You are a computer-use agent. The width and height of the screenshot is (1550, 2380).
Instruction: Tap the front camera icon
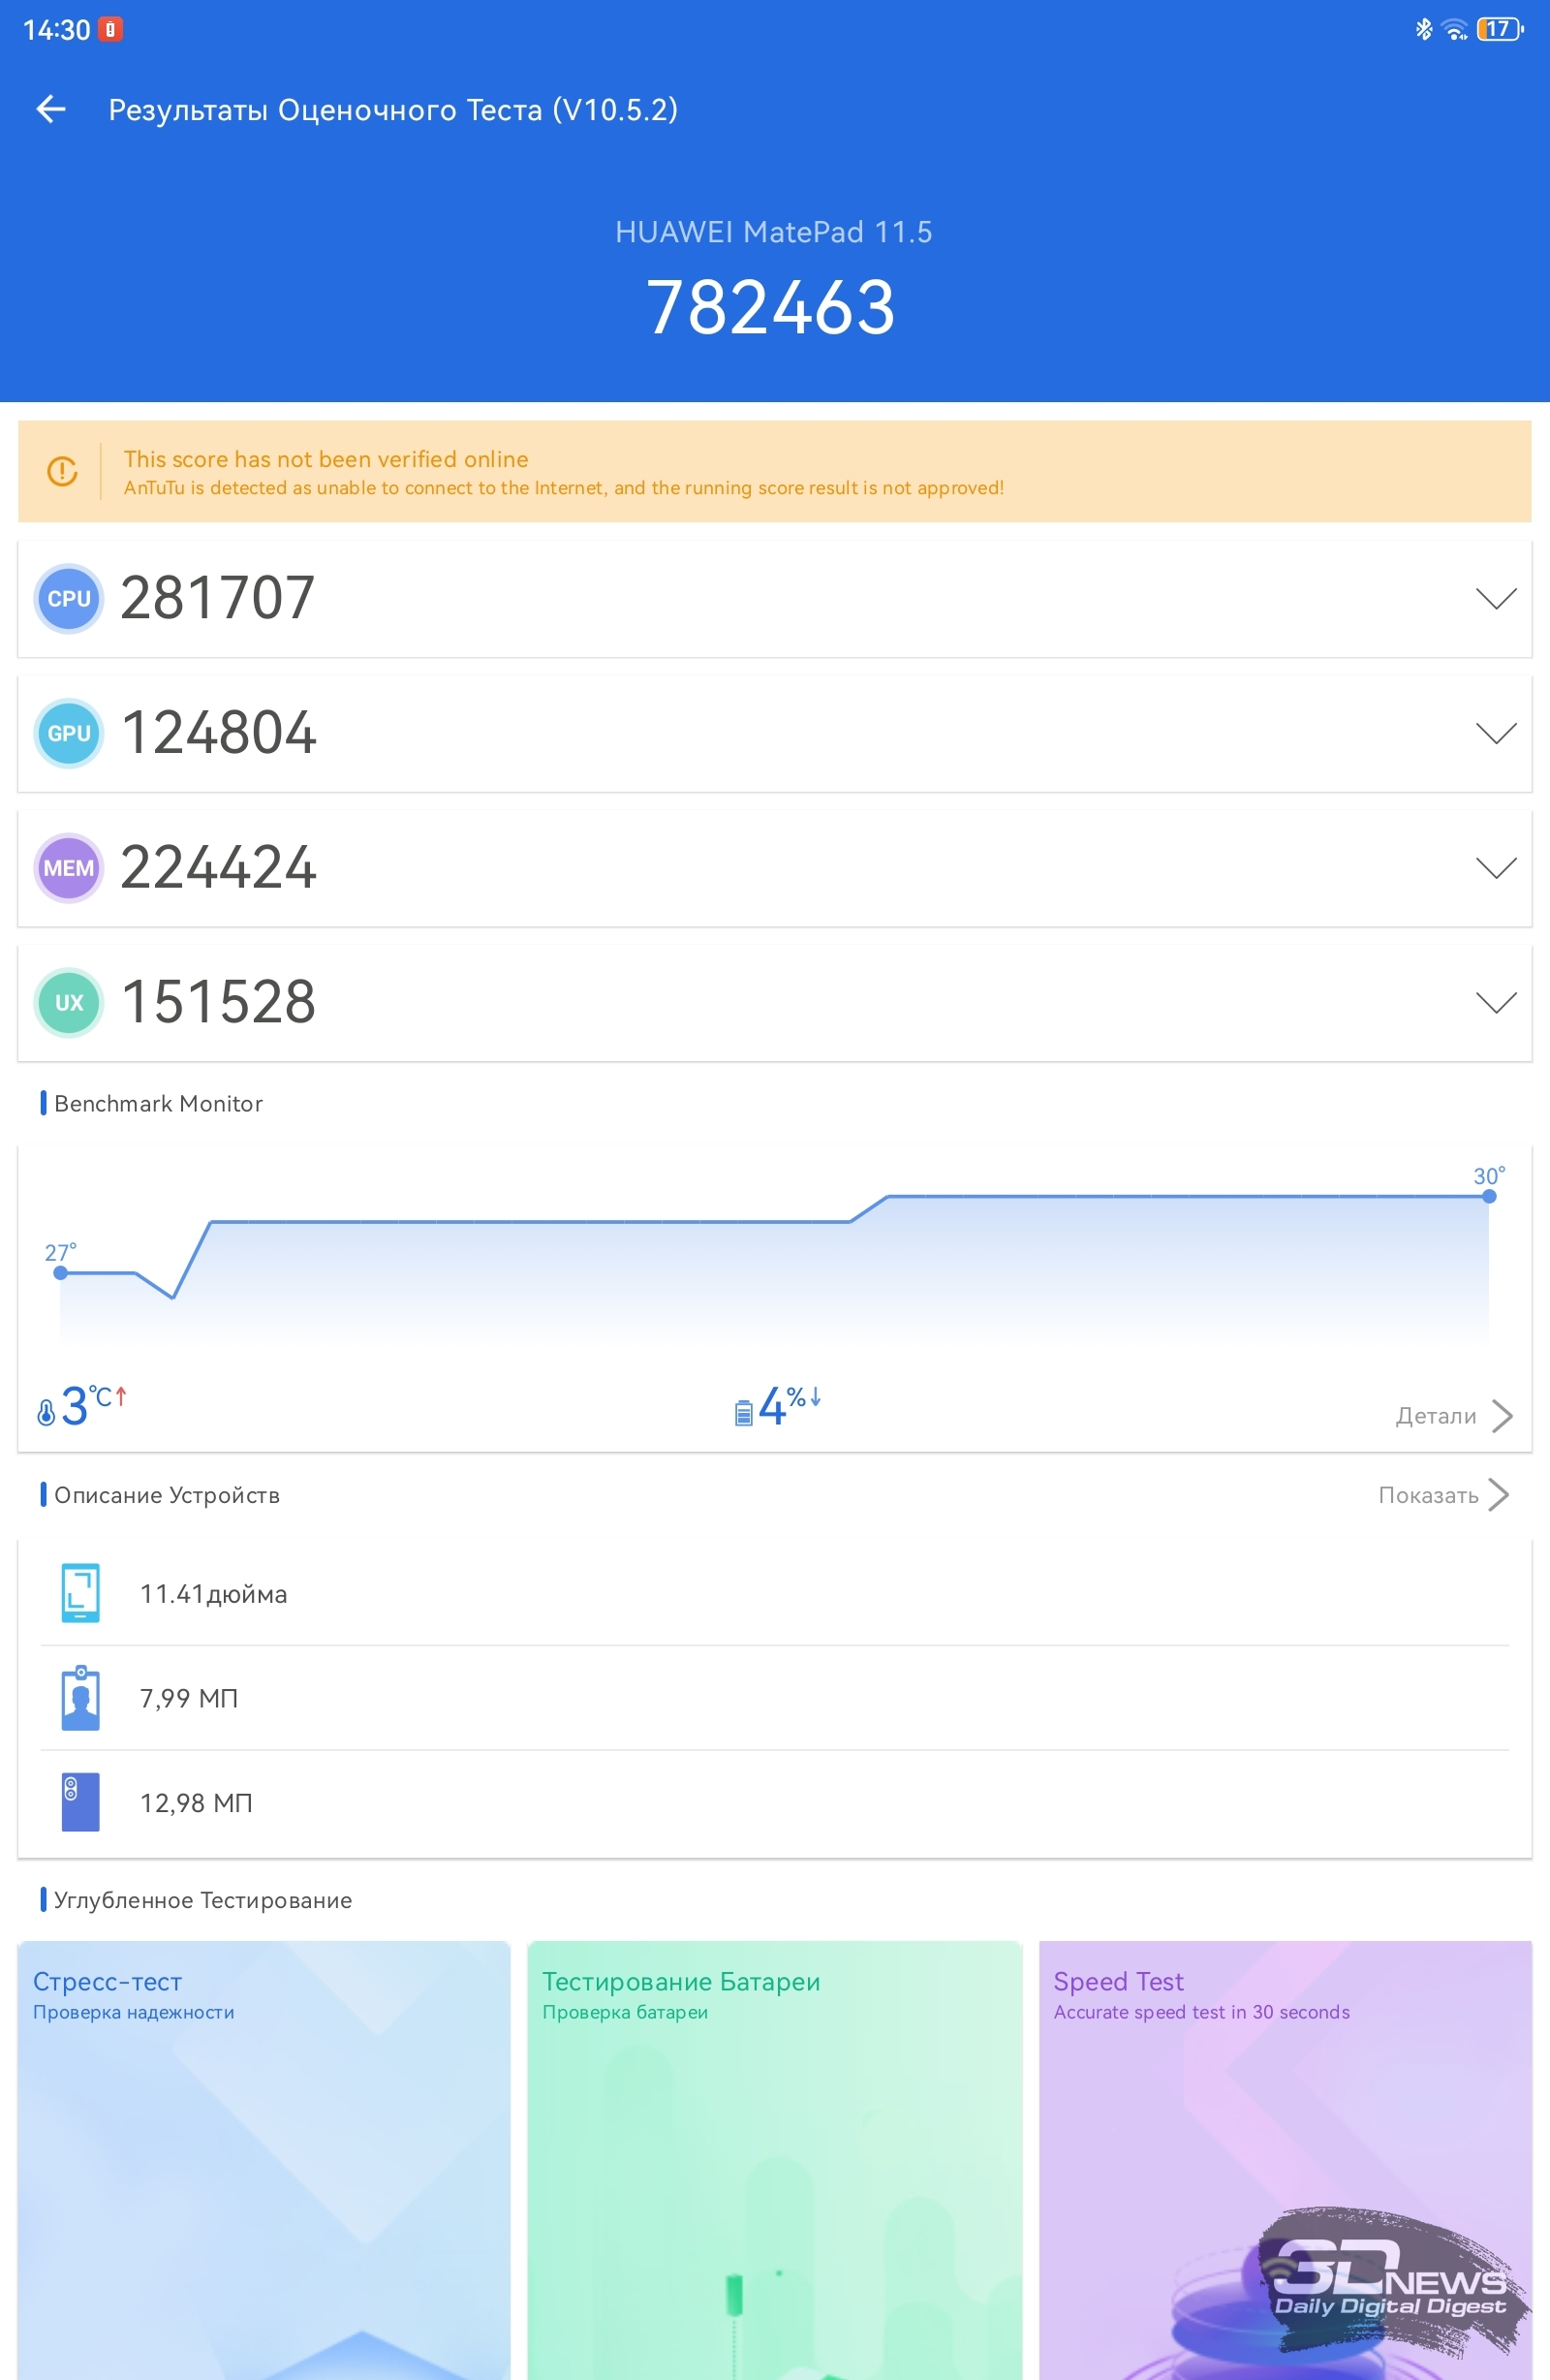pyautogui.click(x=80, y=1698)
